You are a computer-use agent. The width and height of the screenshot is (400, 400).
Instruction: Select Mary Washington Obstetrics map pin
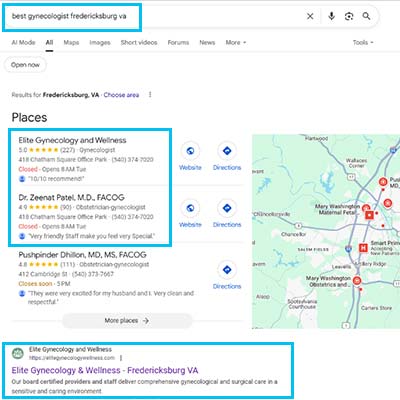pyautogui.click(x=357, y=281)
